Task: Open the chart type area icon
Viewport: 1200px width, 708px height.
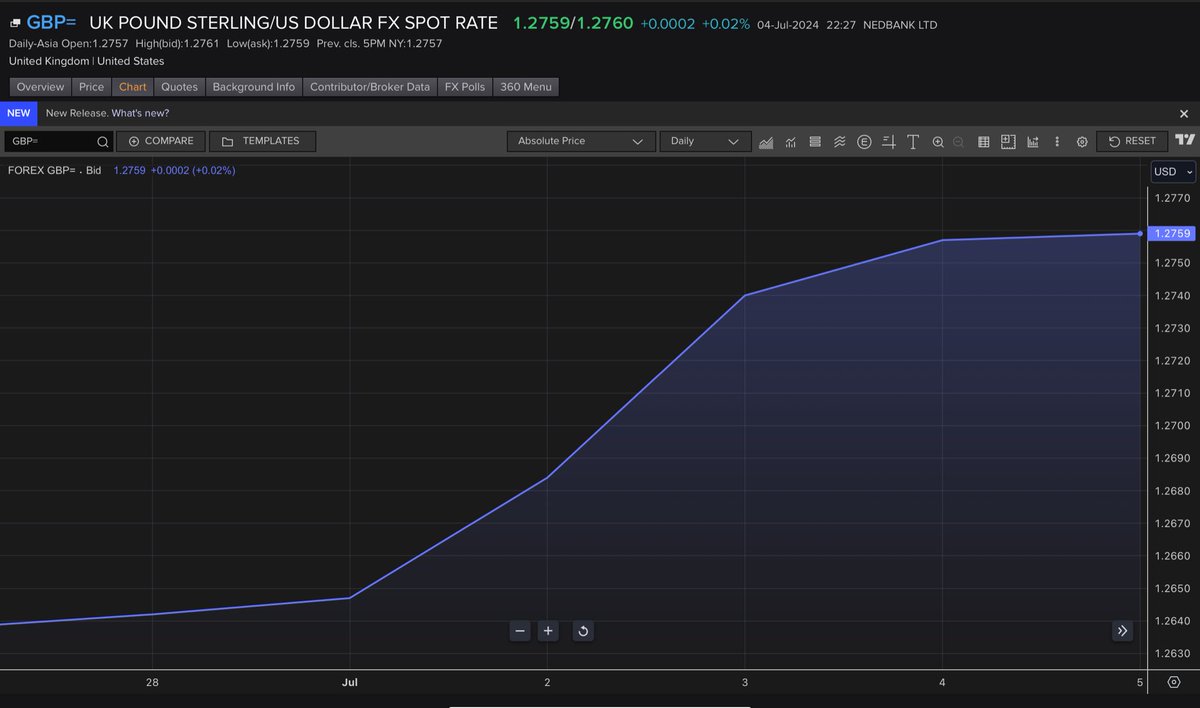Action: (x=767, y=142)
